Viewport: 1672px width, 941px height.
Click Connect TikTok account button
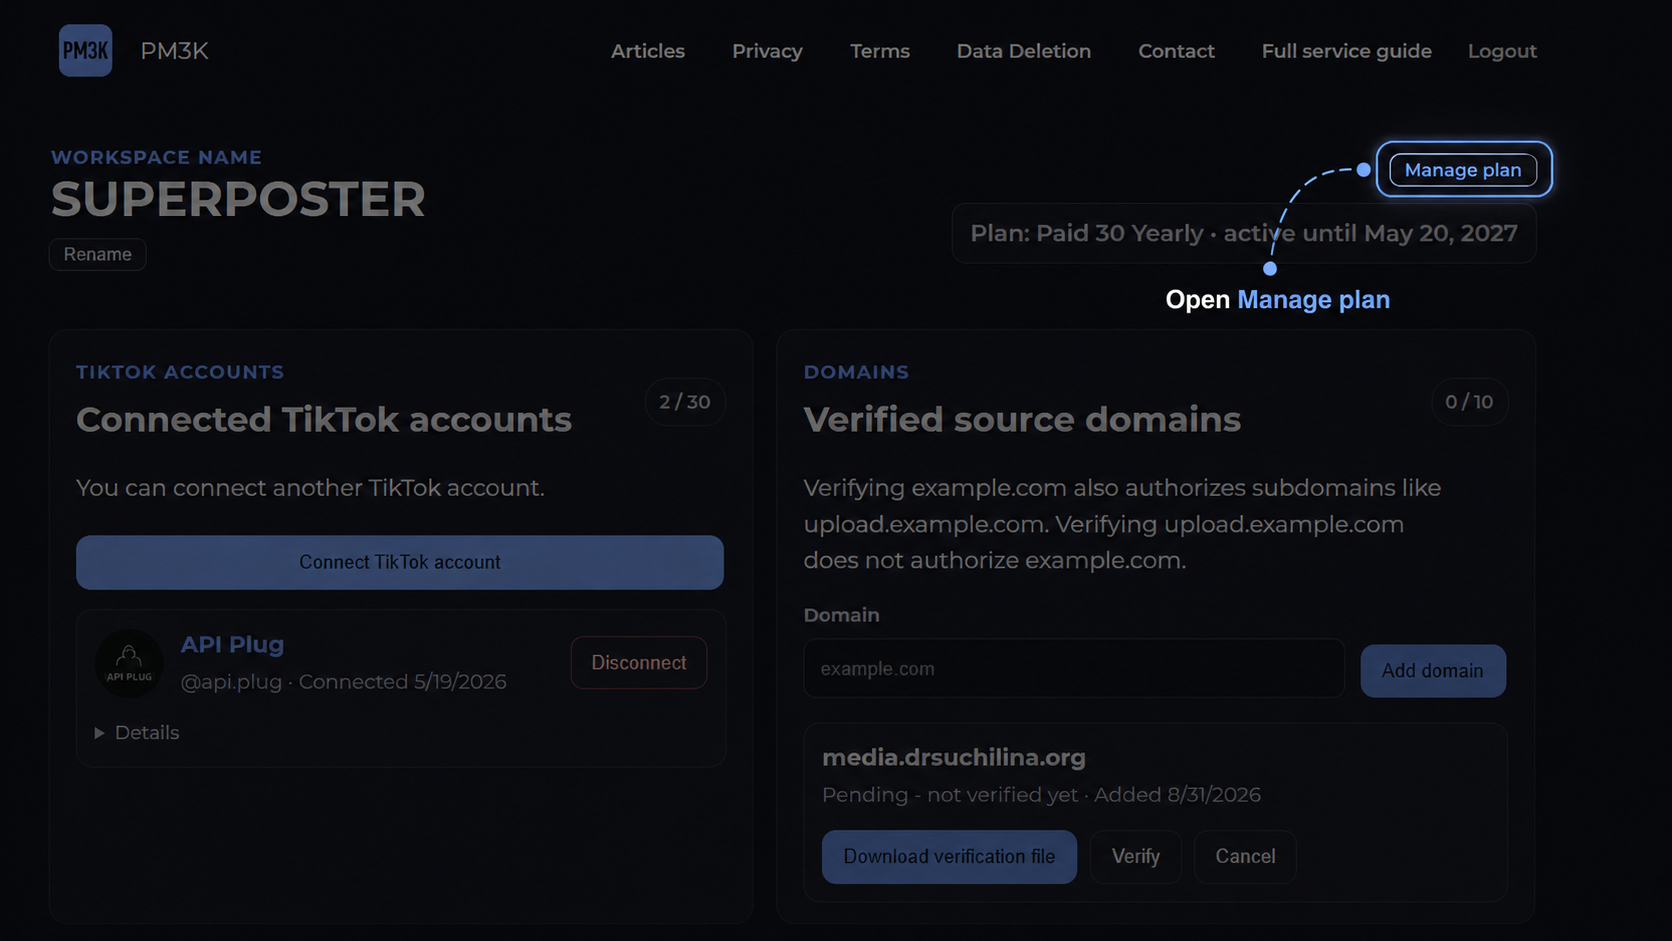coord(400,562)
